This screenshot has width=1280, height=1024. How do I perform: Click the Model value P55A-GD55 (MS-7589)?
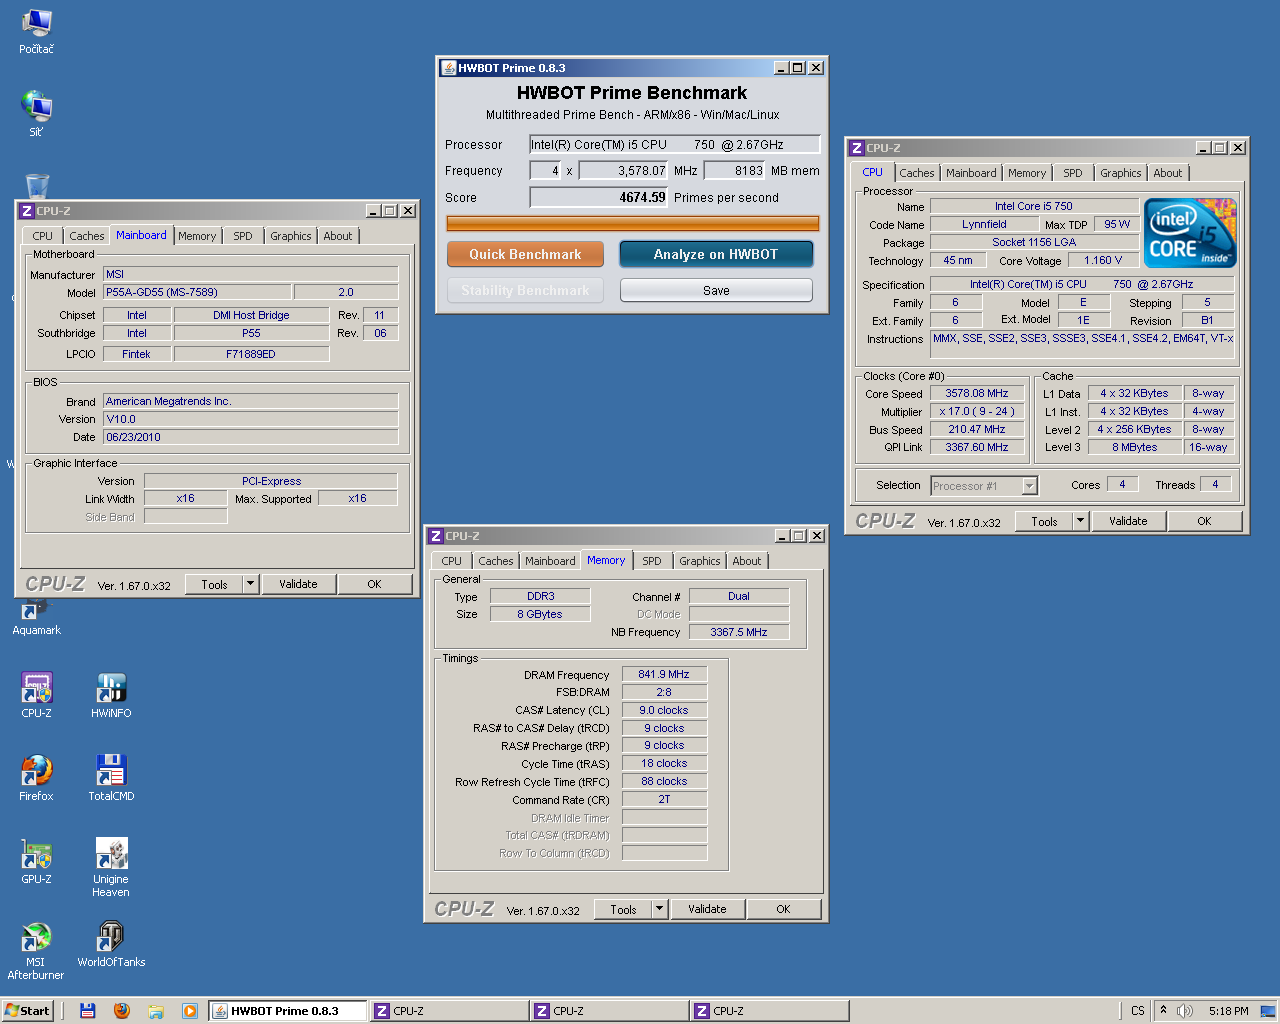click(197, 292)
